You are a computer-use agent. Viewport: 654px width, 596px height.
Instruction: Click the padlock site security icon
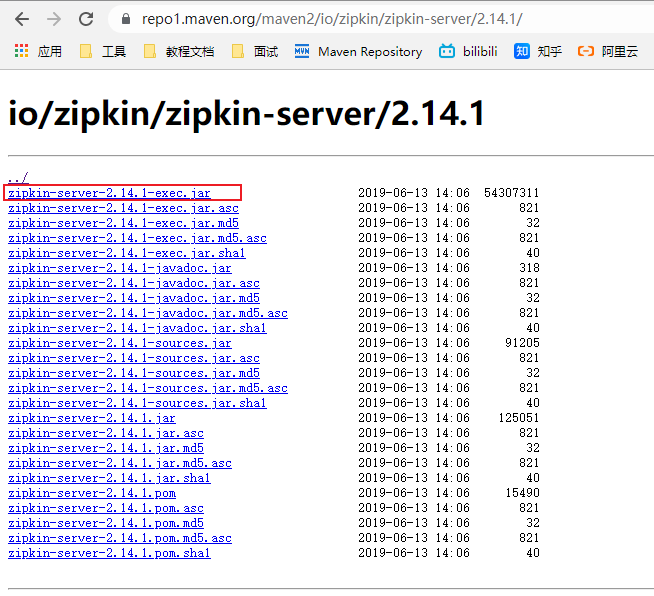pyautogui.click(x=126, y=19)
